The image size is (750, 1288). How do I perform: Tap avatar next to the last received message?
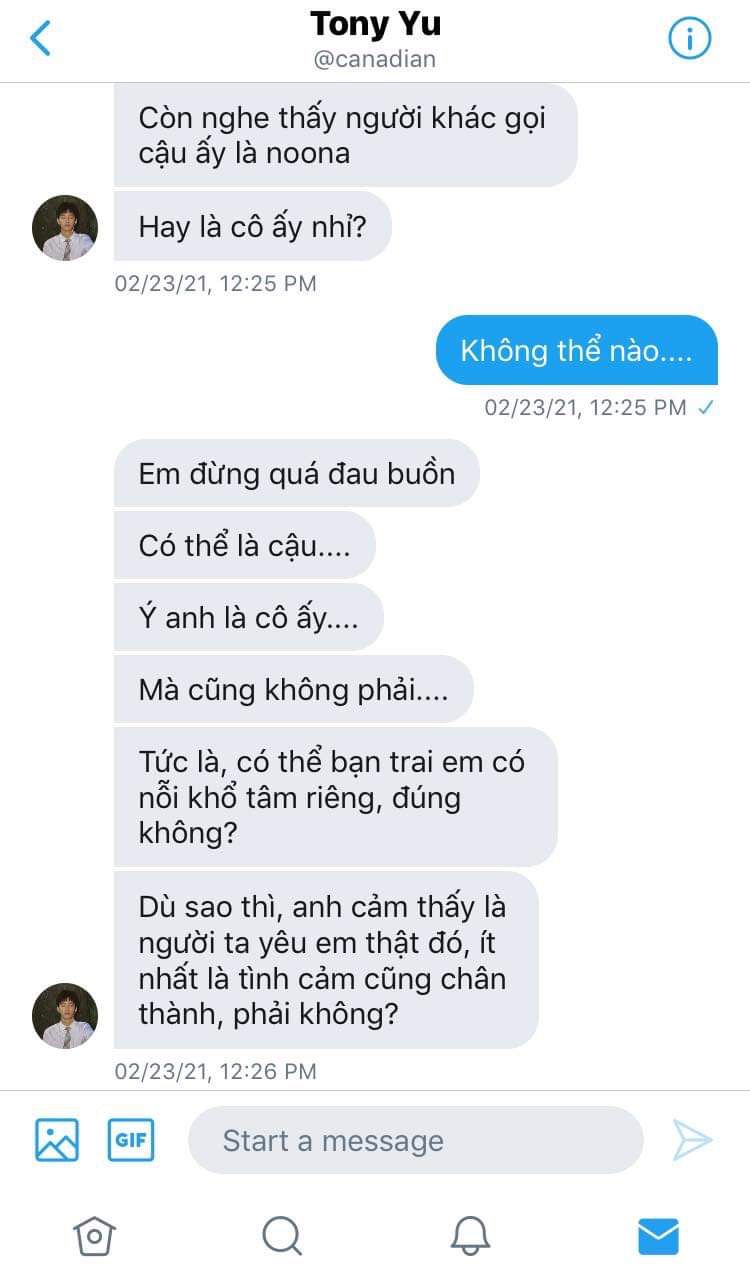(65, 1016)
